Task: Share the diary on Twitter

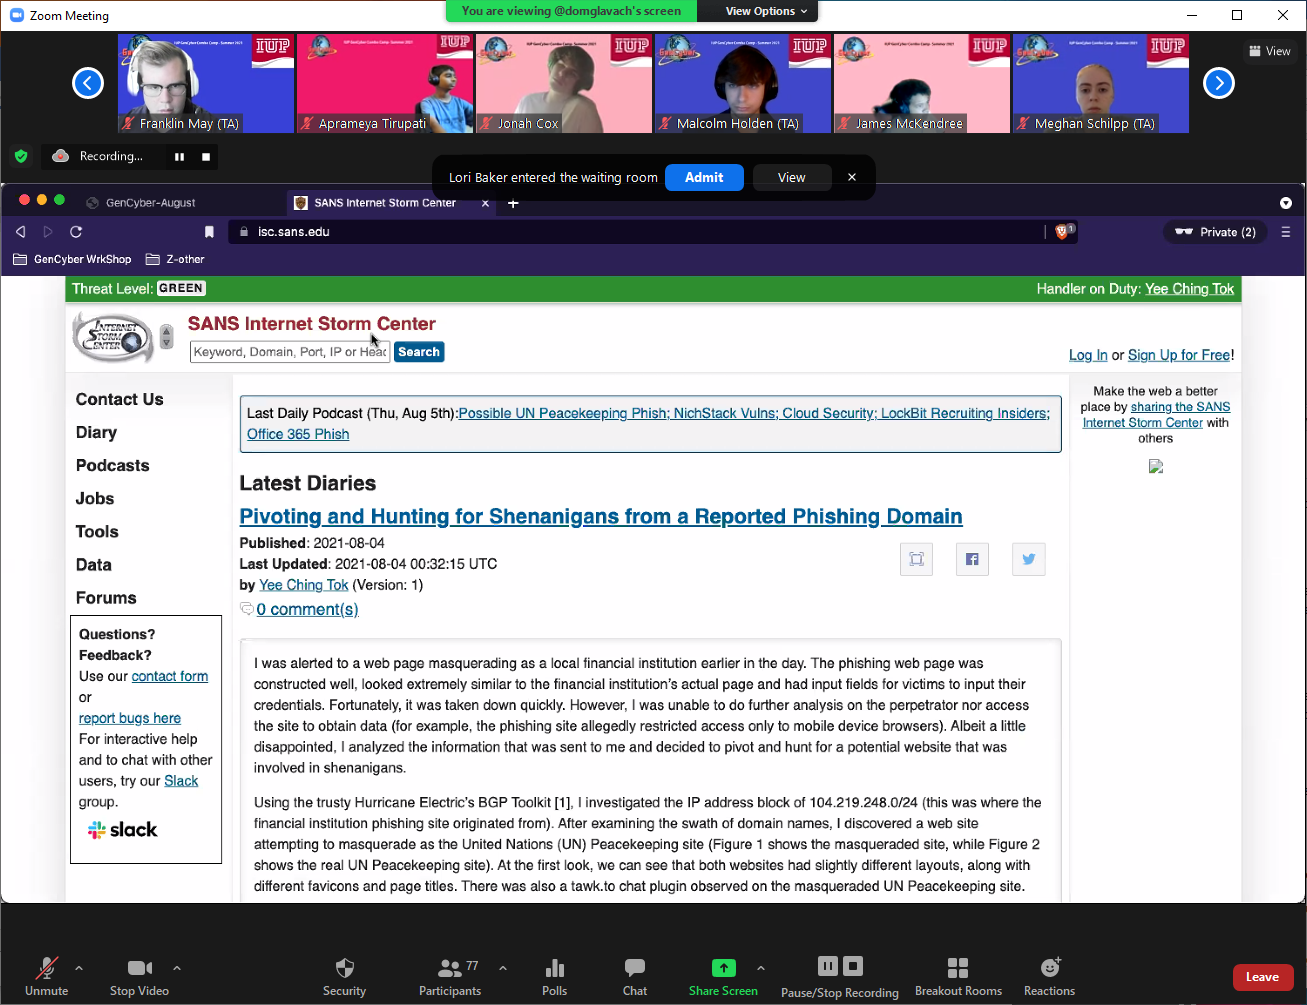Action: (x=1029, y=559)
